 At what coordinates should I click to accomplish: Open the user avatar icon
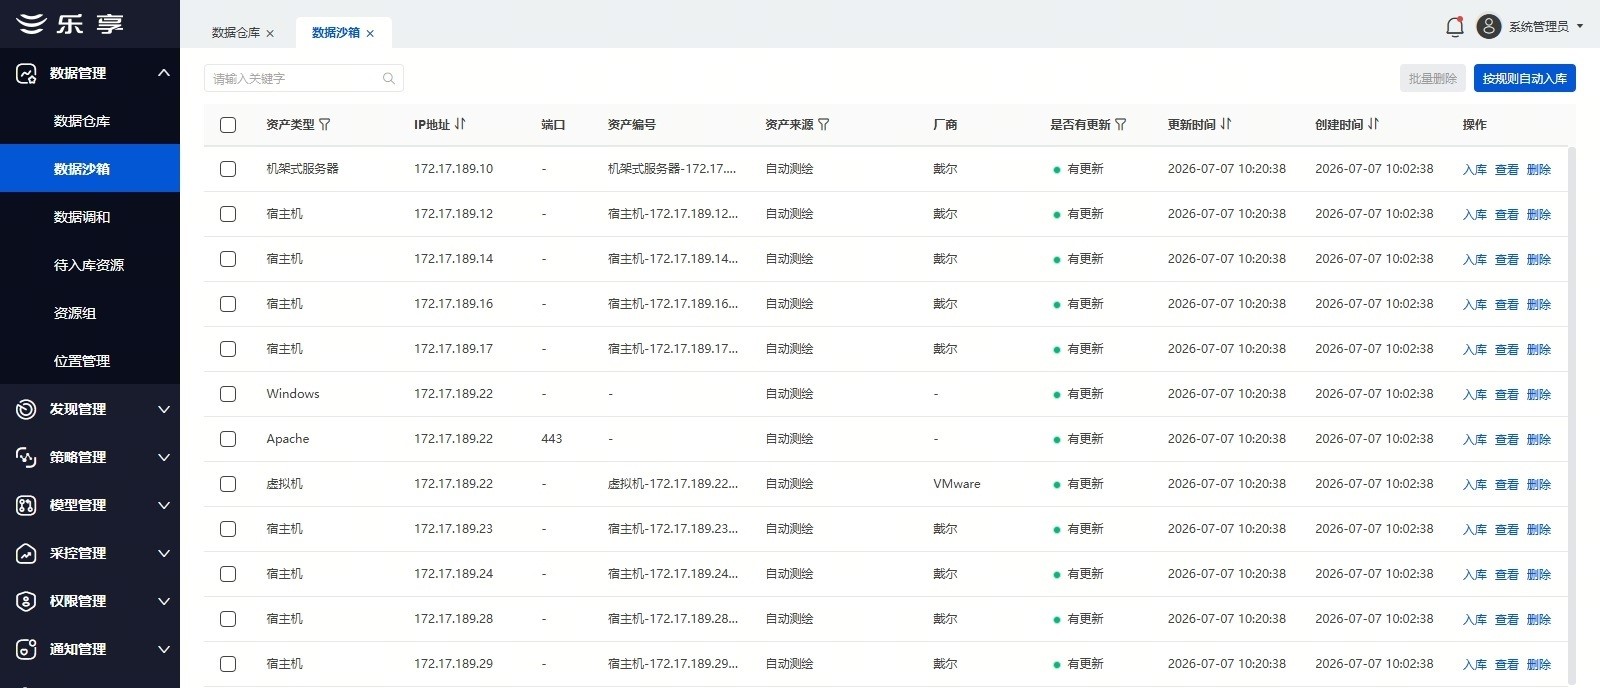click(1488, 27)
